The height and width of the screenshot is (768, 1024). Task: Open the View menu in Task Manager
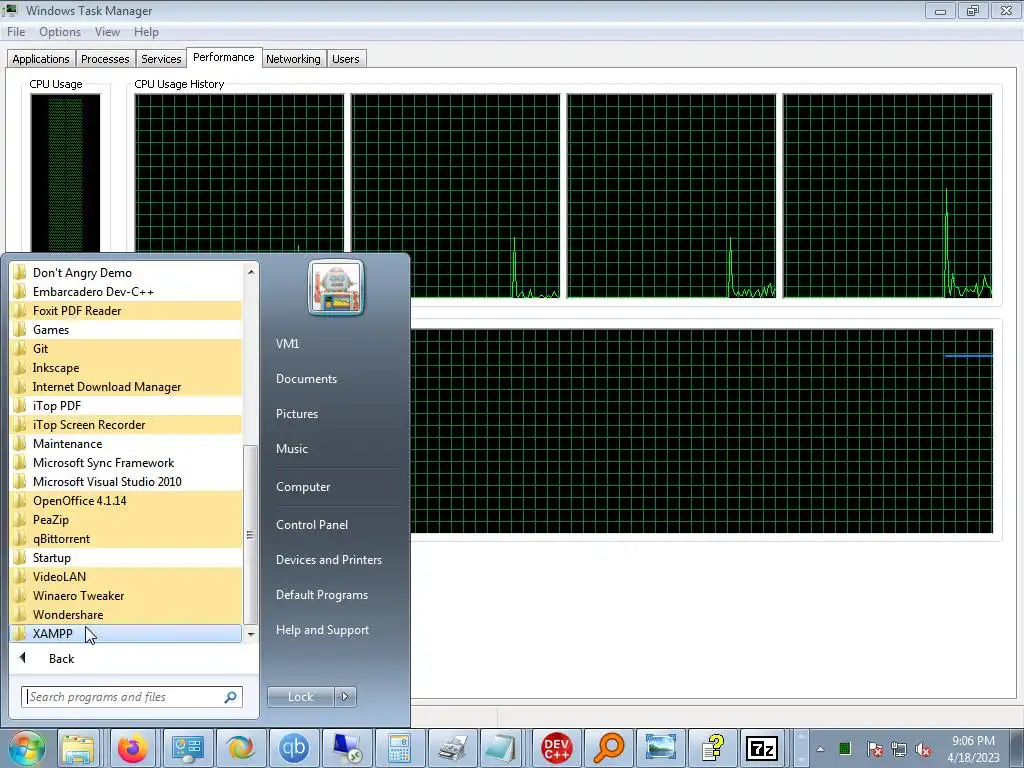pos(107,32)
